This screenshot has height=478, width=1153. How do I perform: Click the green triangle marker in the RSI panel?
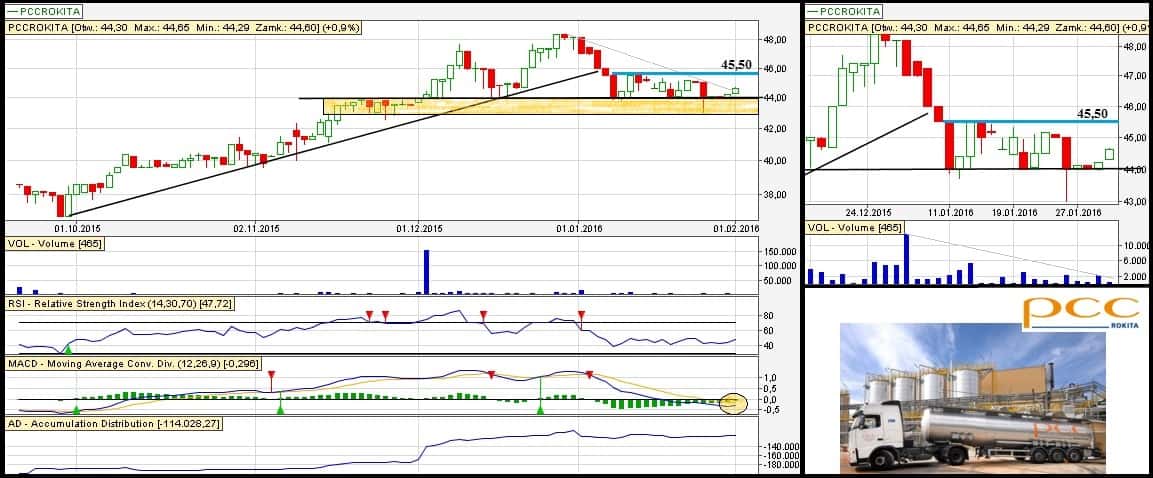coord(67,348)
